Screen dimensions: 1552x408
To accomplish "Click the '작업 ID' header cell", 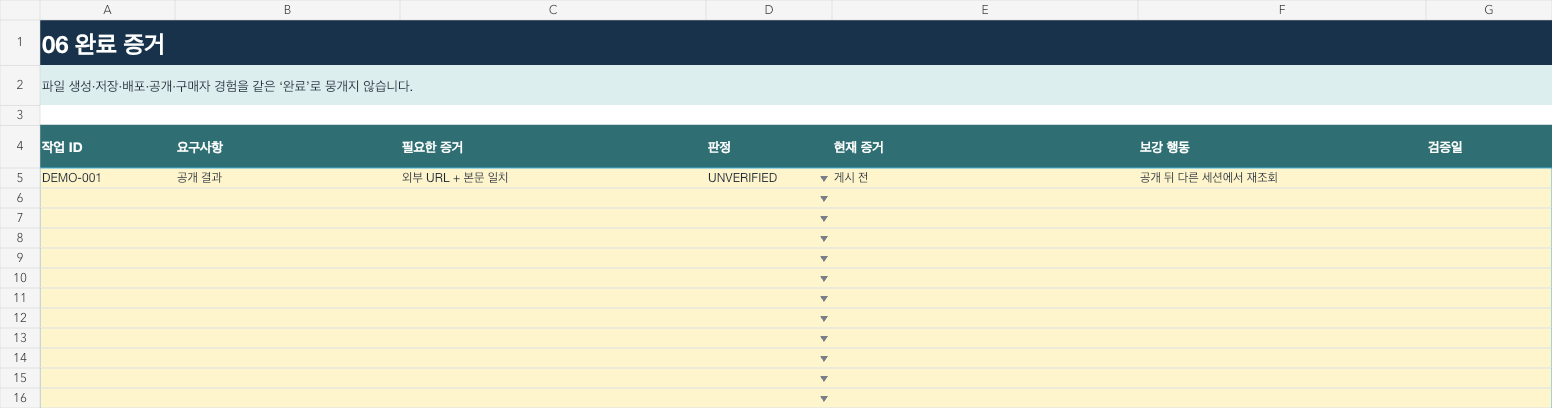I will pyautogui.click(x=107, y=147).
